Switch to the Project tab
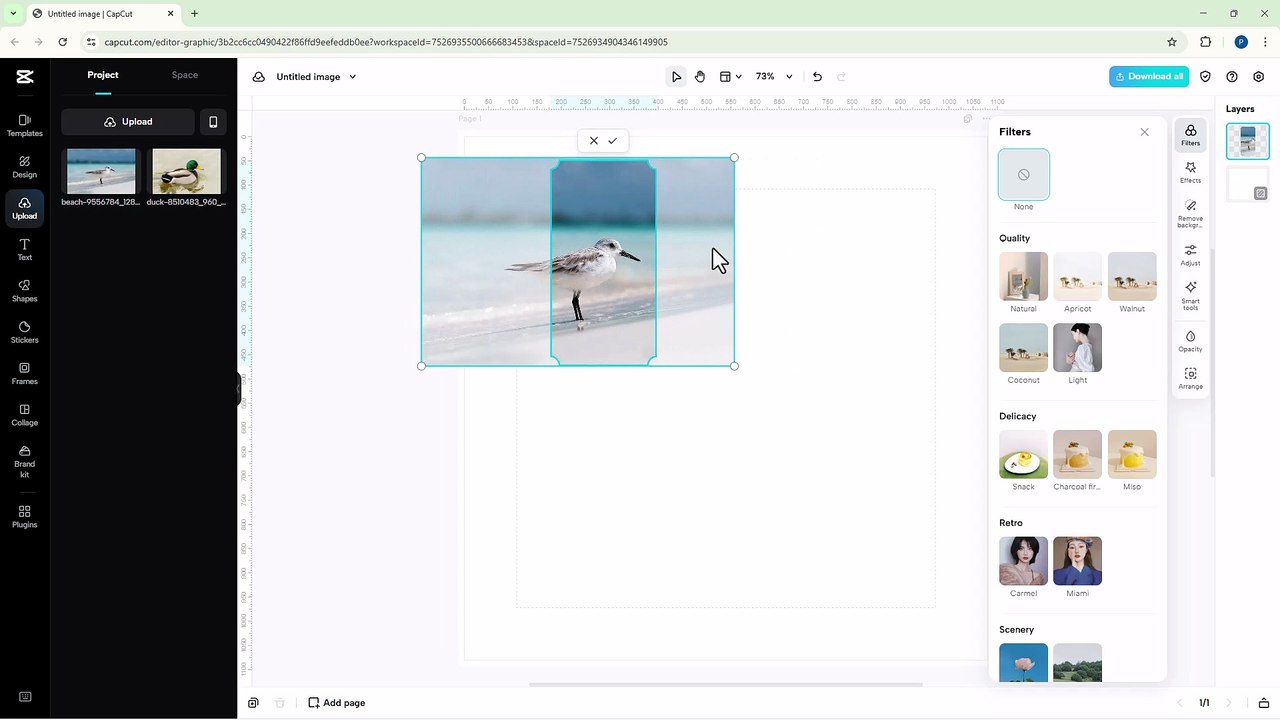Image resolution: width=1280 pixels, height=720 pixels. pos(103,75)
